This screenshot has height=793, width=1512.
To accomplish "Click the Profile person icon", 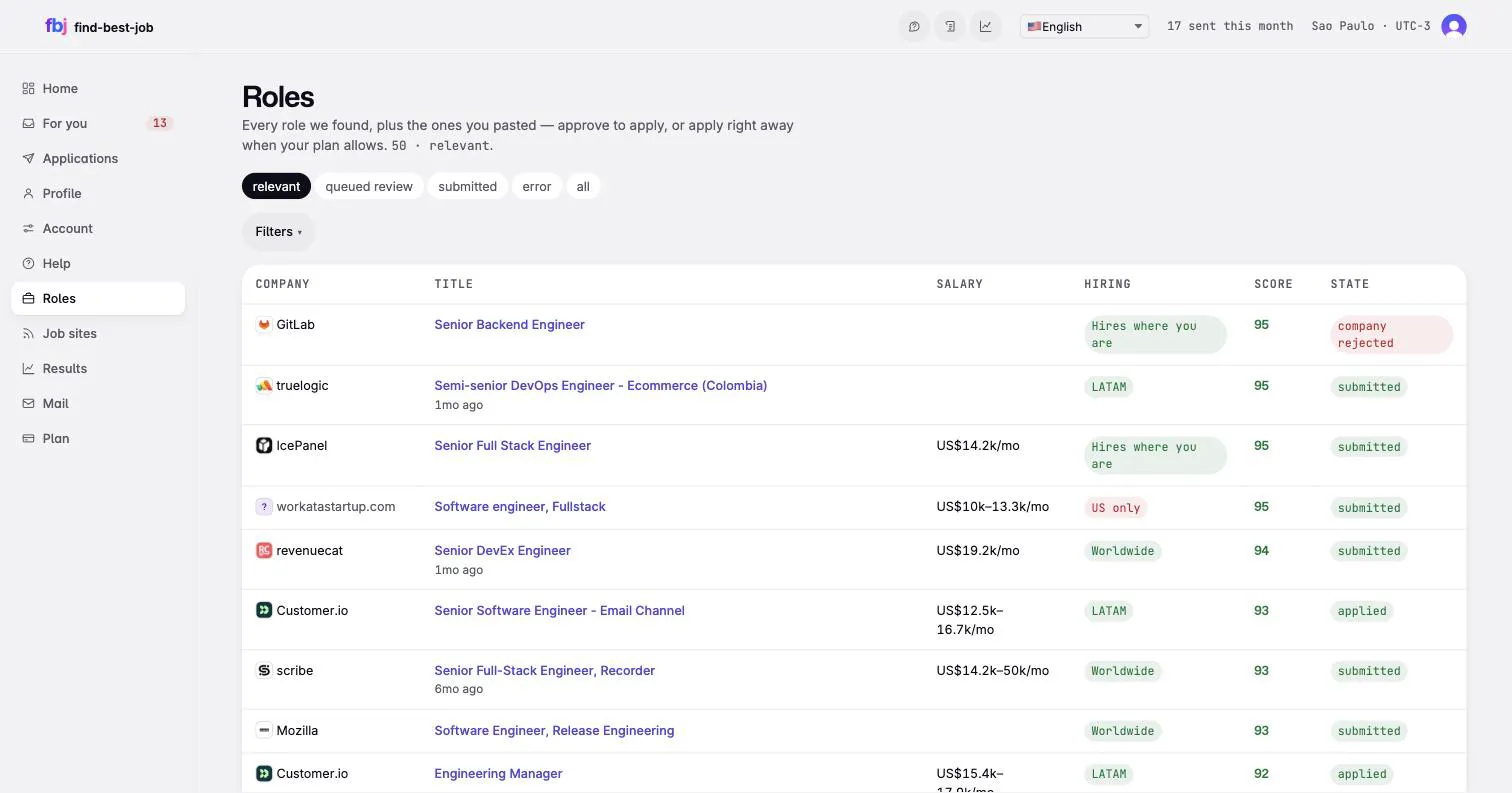I will pyautogui.click(x=28, y=194).
